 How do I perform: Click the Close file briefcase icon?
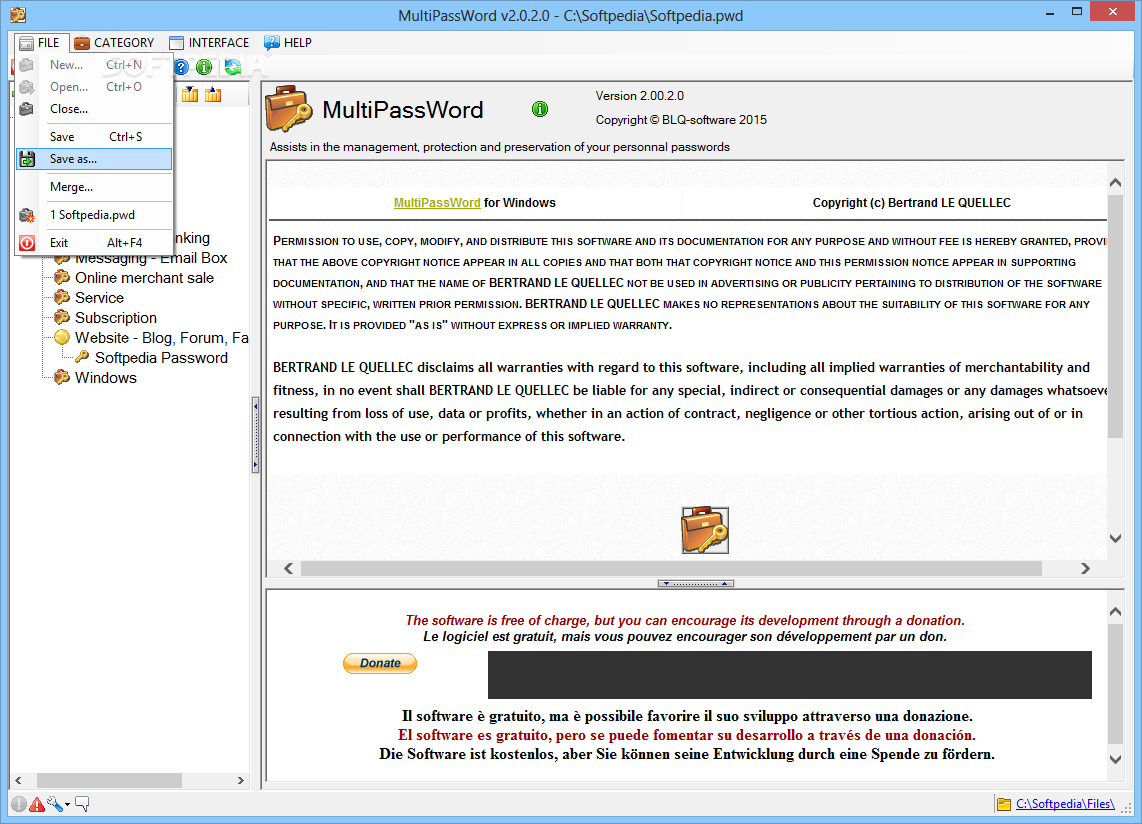click(27, 109)
